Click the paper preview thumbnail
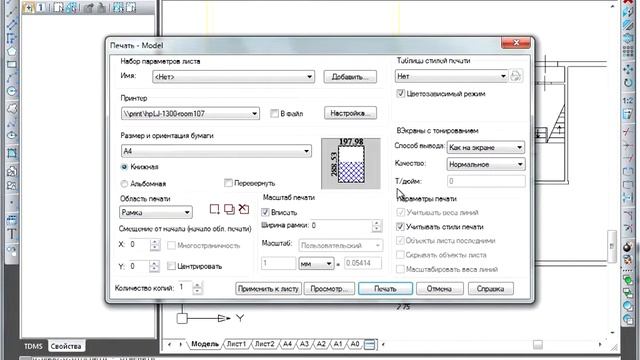Viewport: 640px width, 360px height. tap(351, 164)
